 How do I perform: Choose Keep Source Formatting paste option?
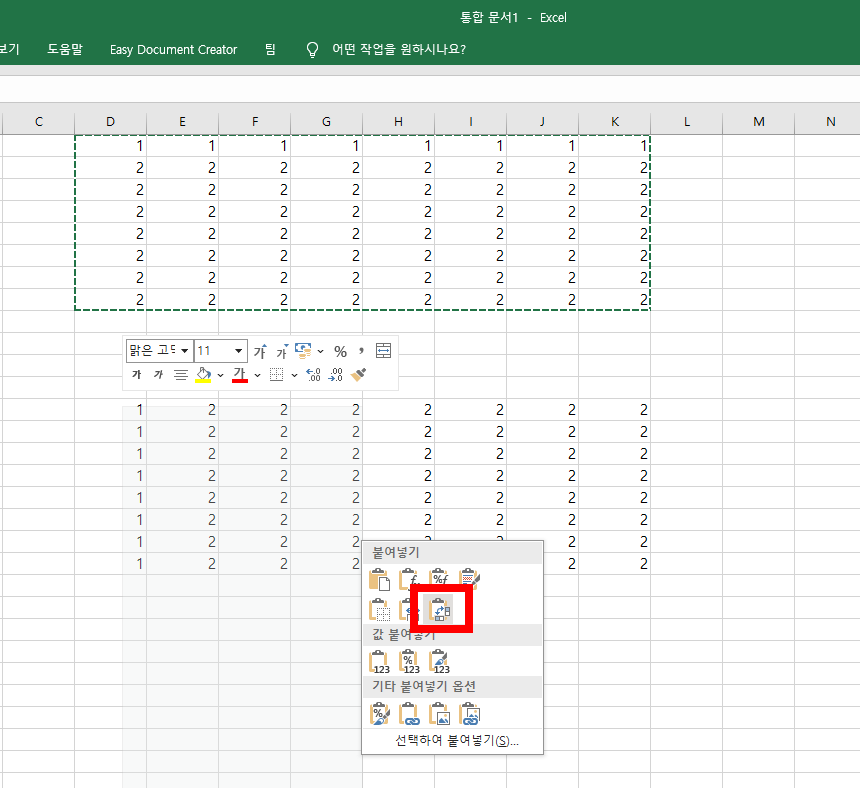coord(469,580)
